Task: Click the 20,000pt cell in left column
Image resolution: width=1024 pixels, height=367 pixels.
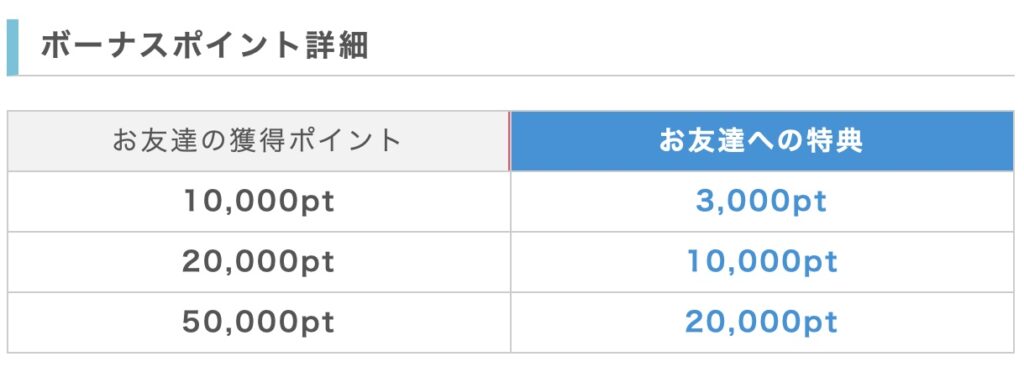Action: pyautogui.click(x=259, y=262)
